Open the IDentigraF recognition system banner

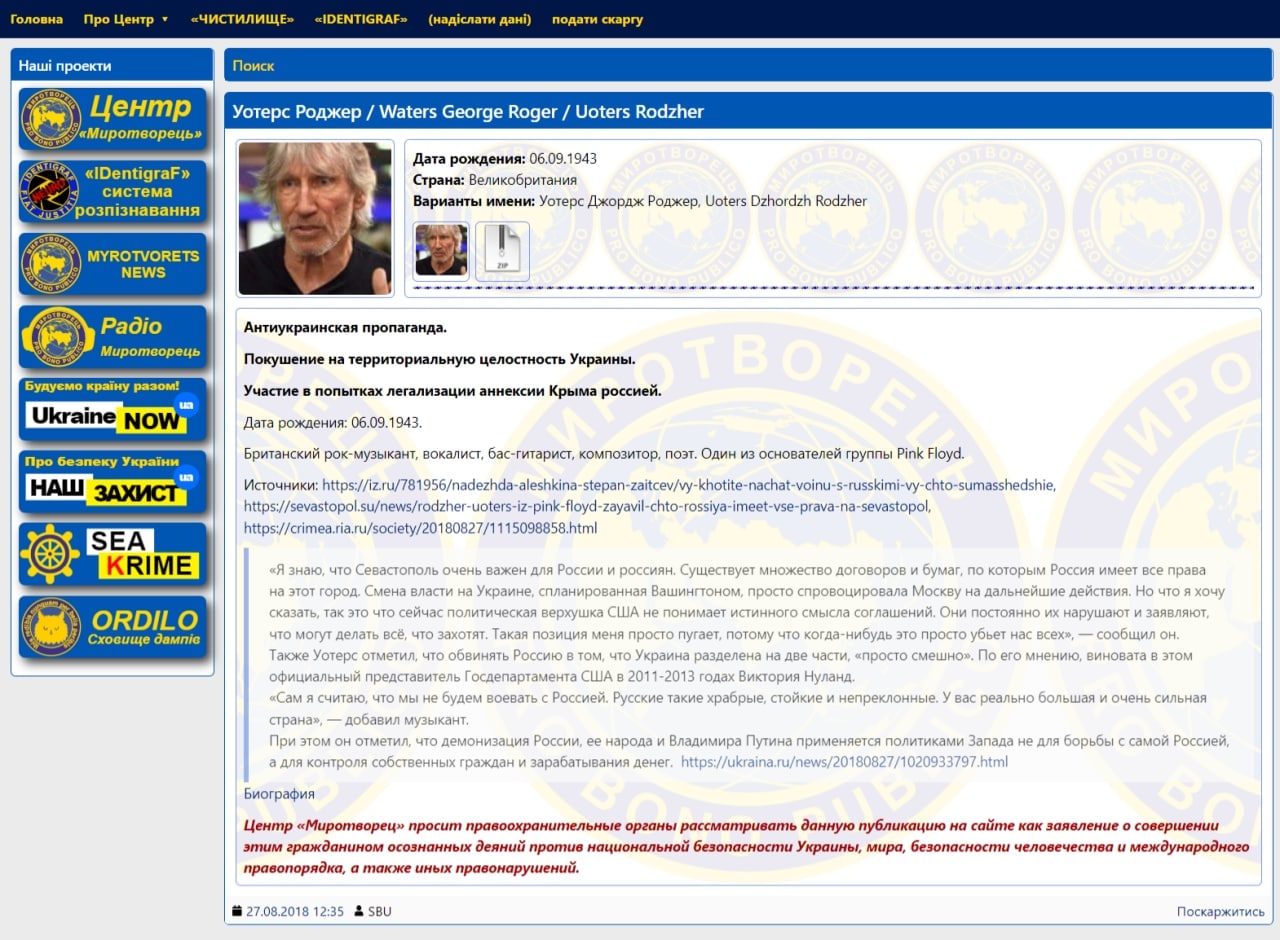point(112,192)
